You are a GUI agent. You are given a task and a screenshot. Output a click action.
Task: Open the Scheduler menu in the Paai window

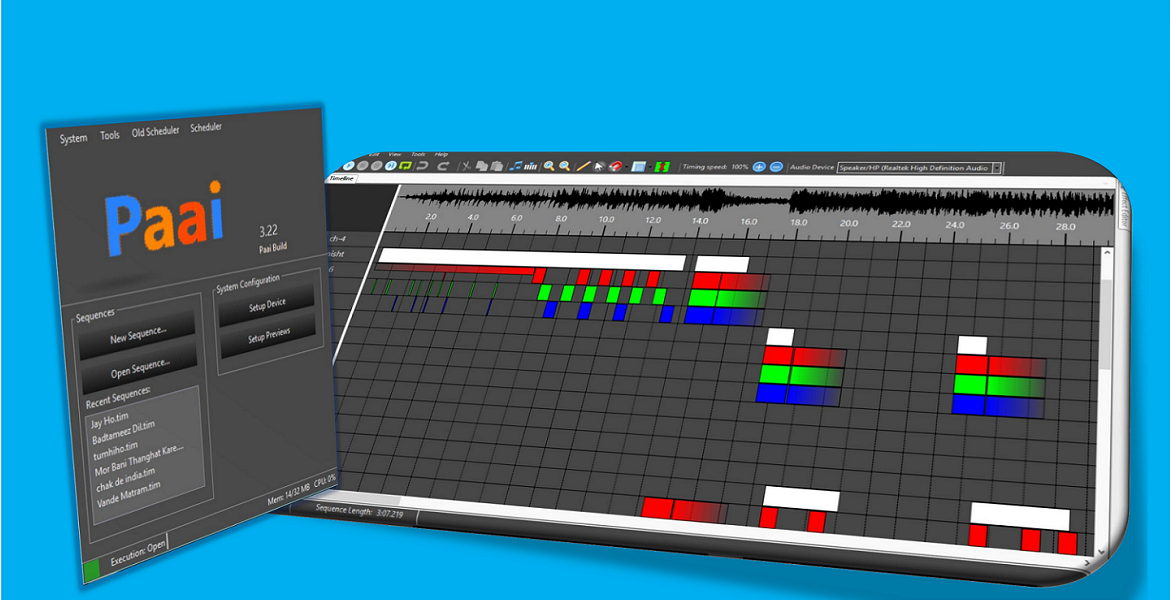(206, 127)
